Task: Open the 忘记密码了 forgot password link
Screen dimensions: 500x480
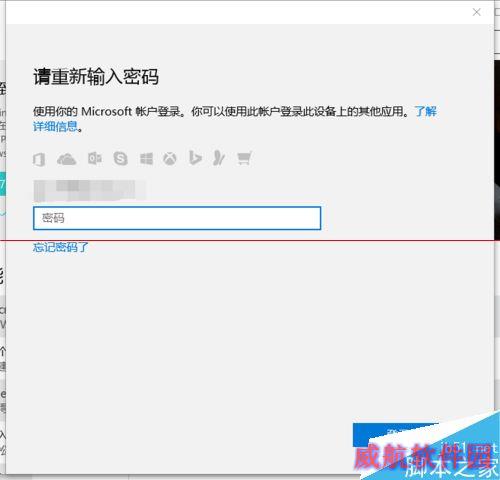Action: (x=61, y=247)
